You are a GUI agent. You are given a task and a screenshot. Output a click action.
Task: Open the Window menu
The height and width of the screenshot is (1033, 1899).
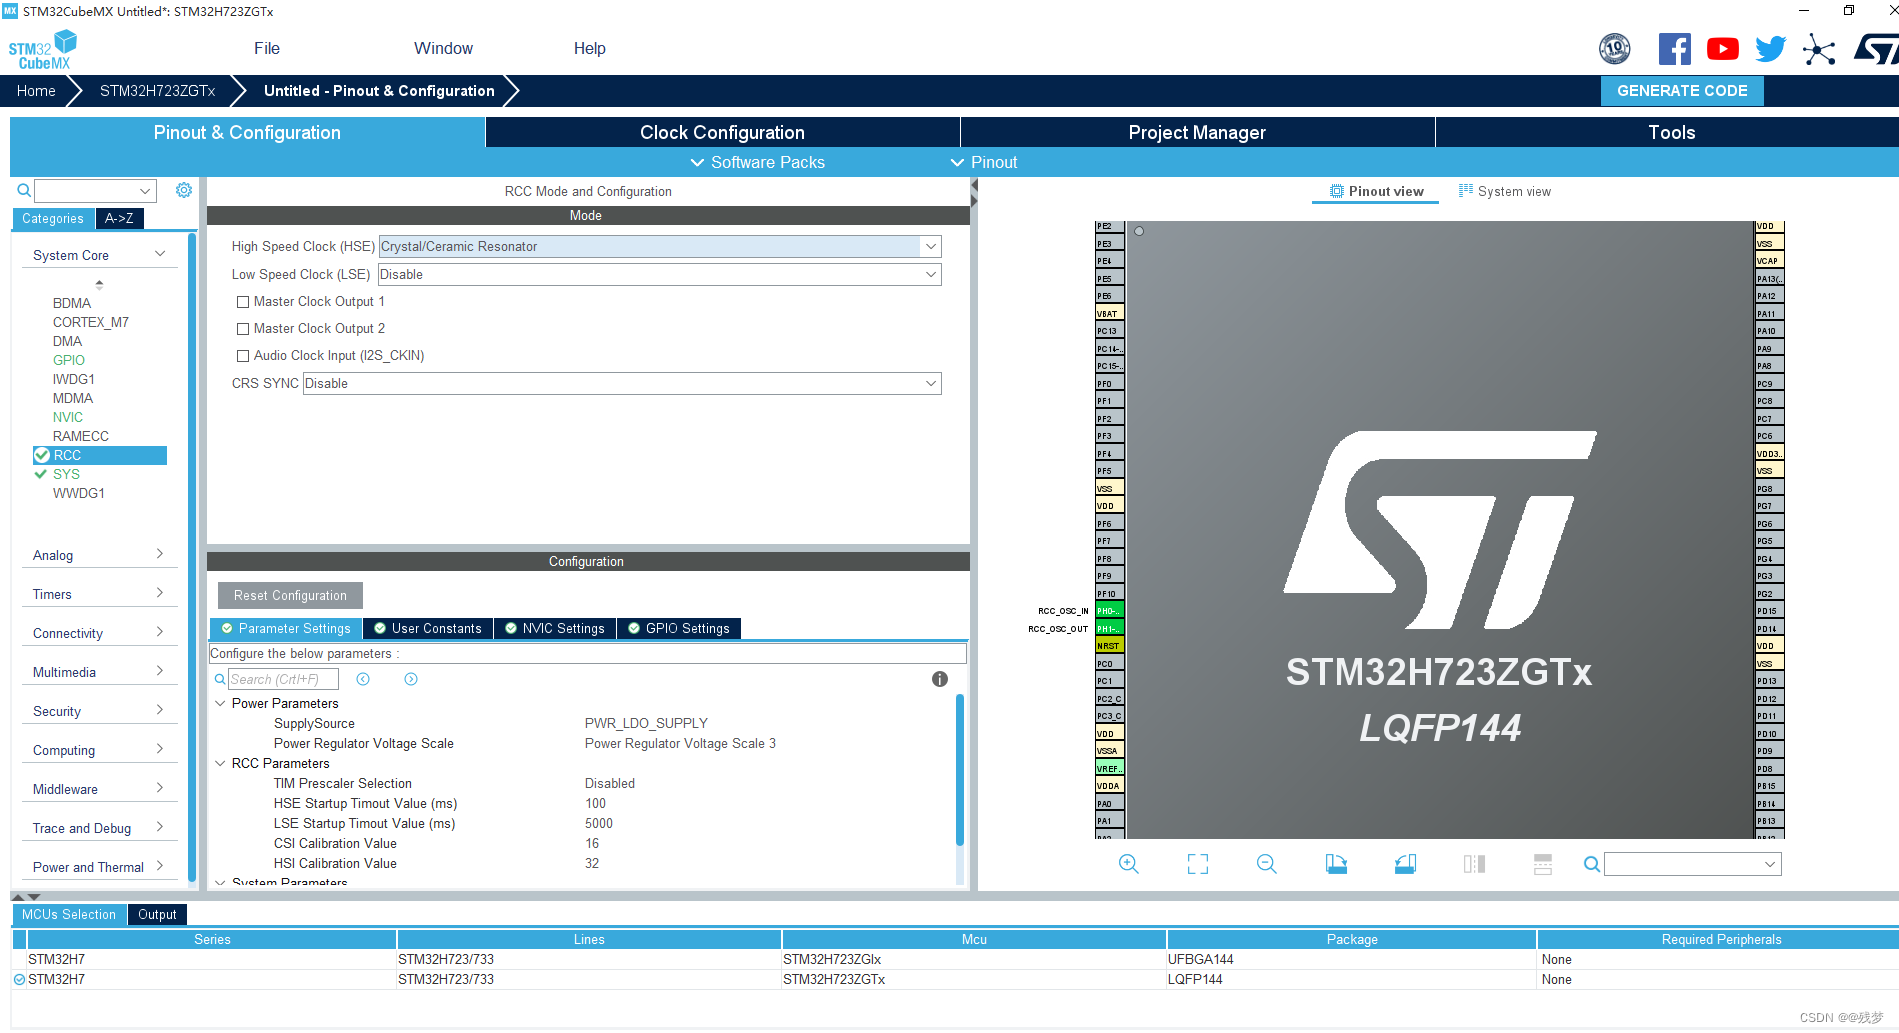(443, 48)
